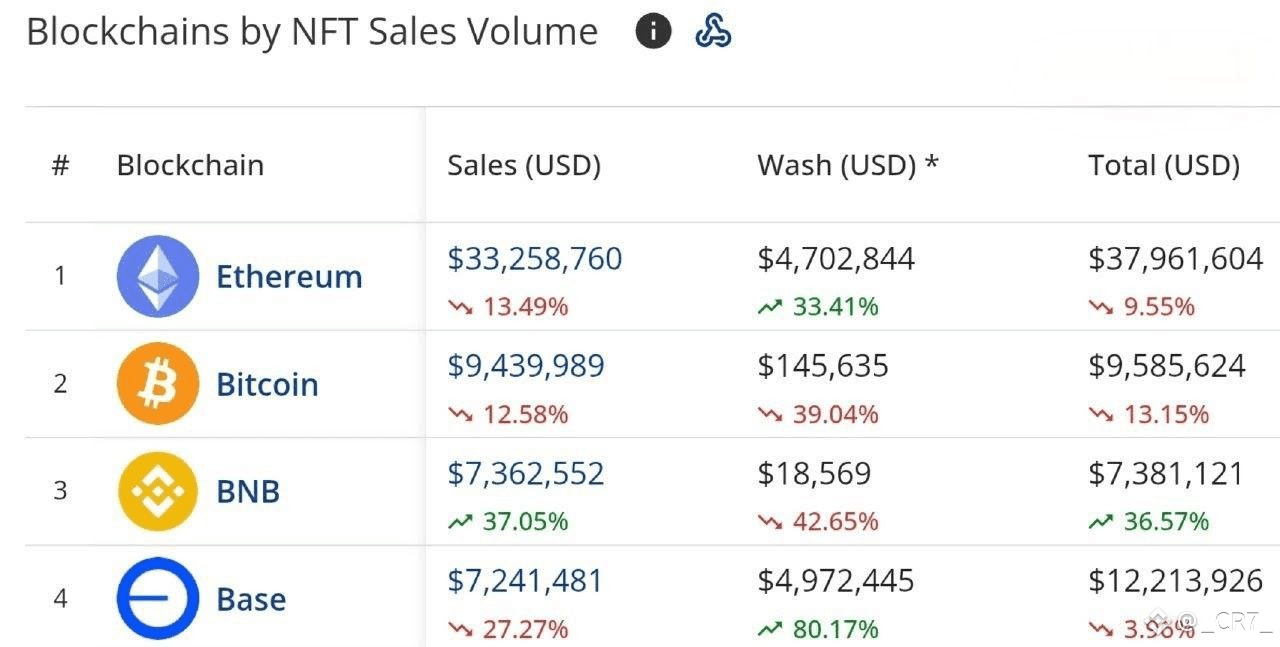Click the # rank column header

click(60, 165)
